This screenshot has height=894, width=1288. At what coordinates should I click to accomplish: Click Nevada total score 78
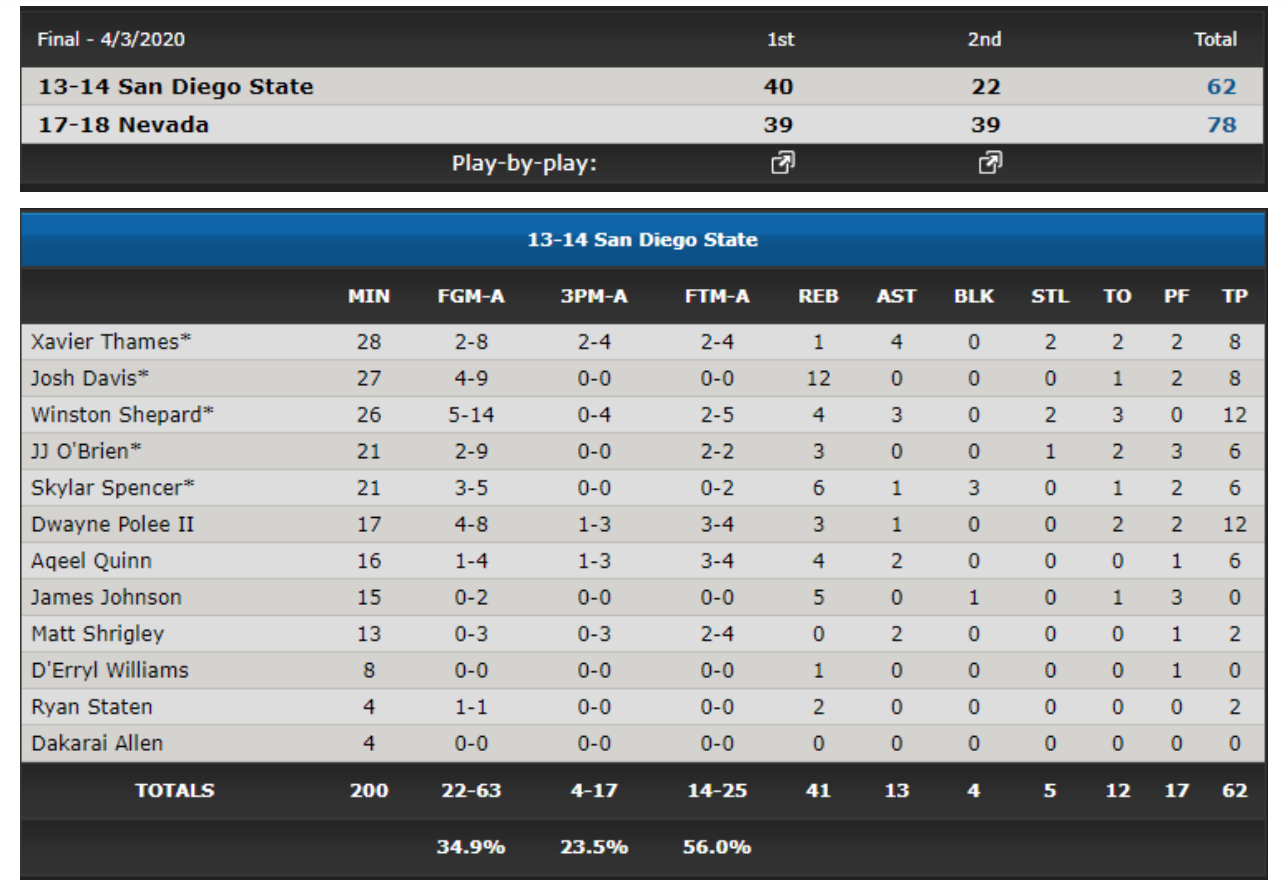click(1221, 125)
